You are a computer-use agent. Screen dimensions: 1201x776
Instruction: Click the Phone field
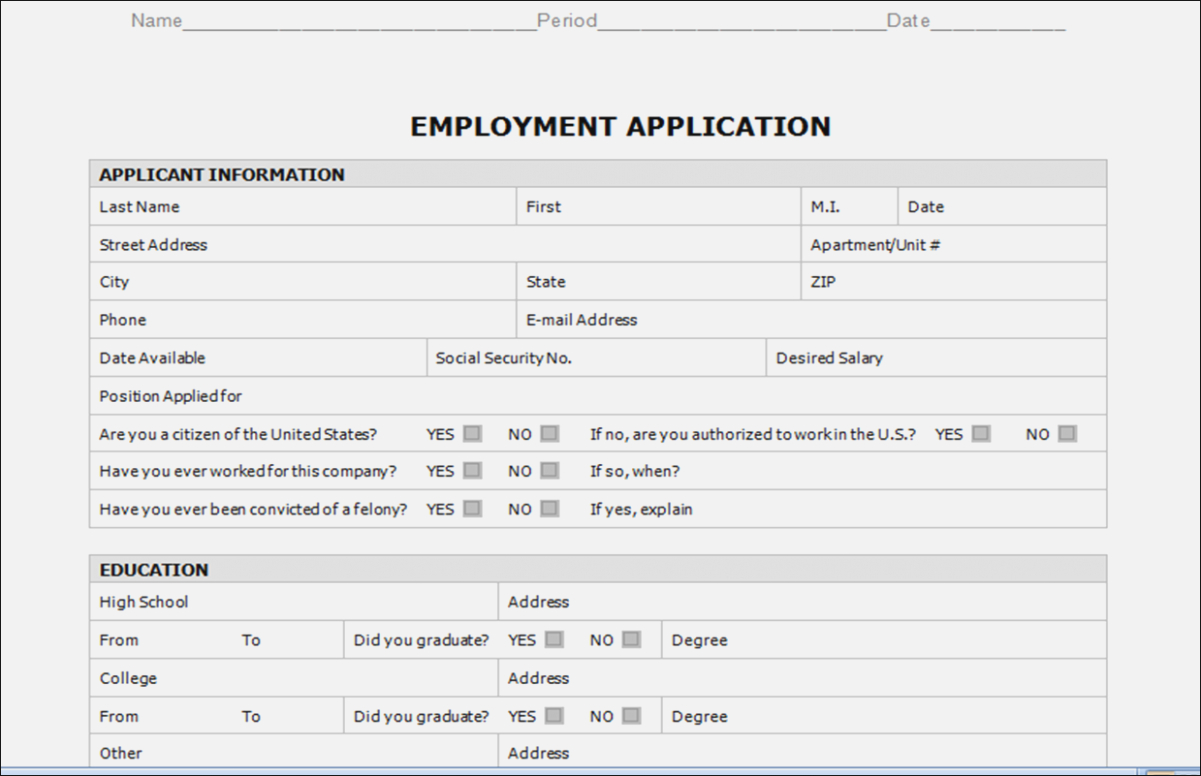click(303, 319)
